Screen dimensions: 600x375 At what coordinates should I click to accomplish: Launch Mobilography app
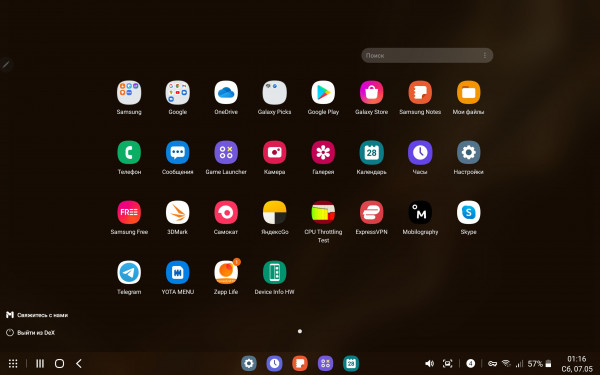pos(420,212)
